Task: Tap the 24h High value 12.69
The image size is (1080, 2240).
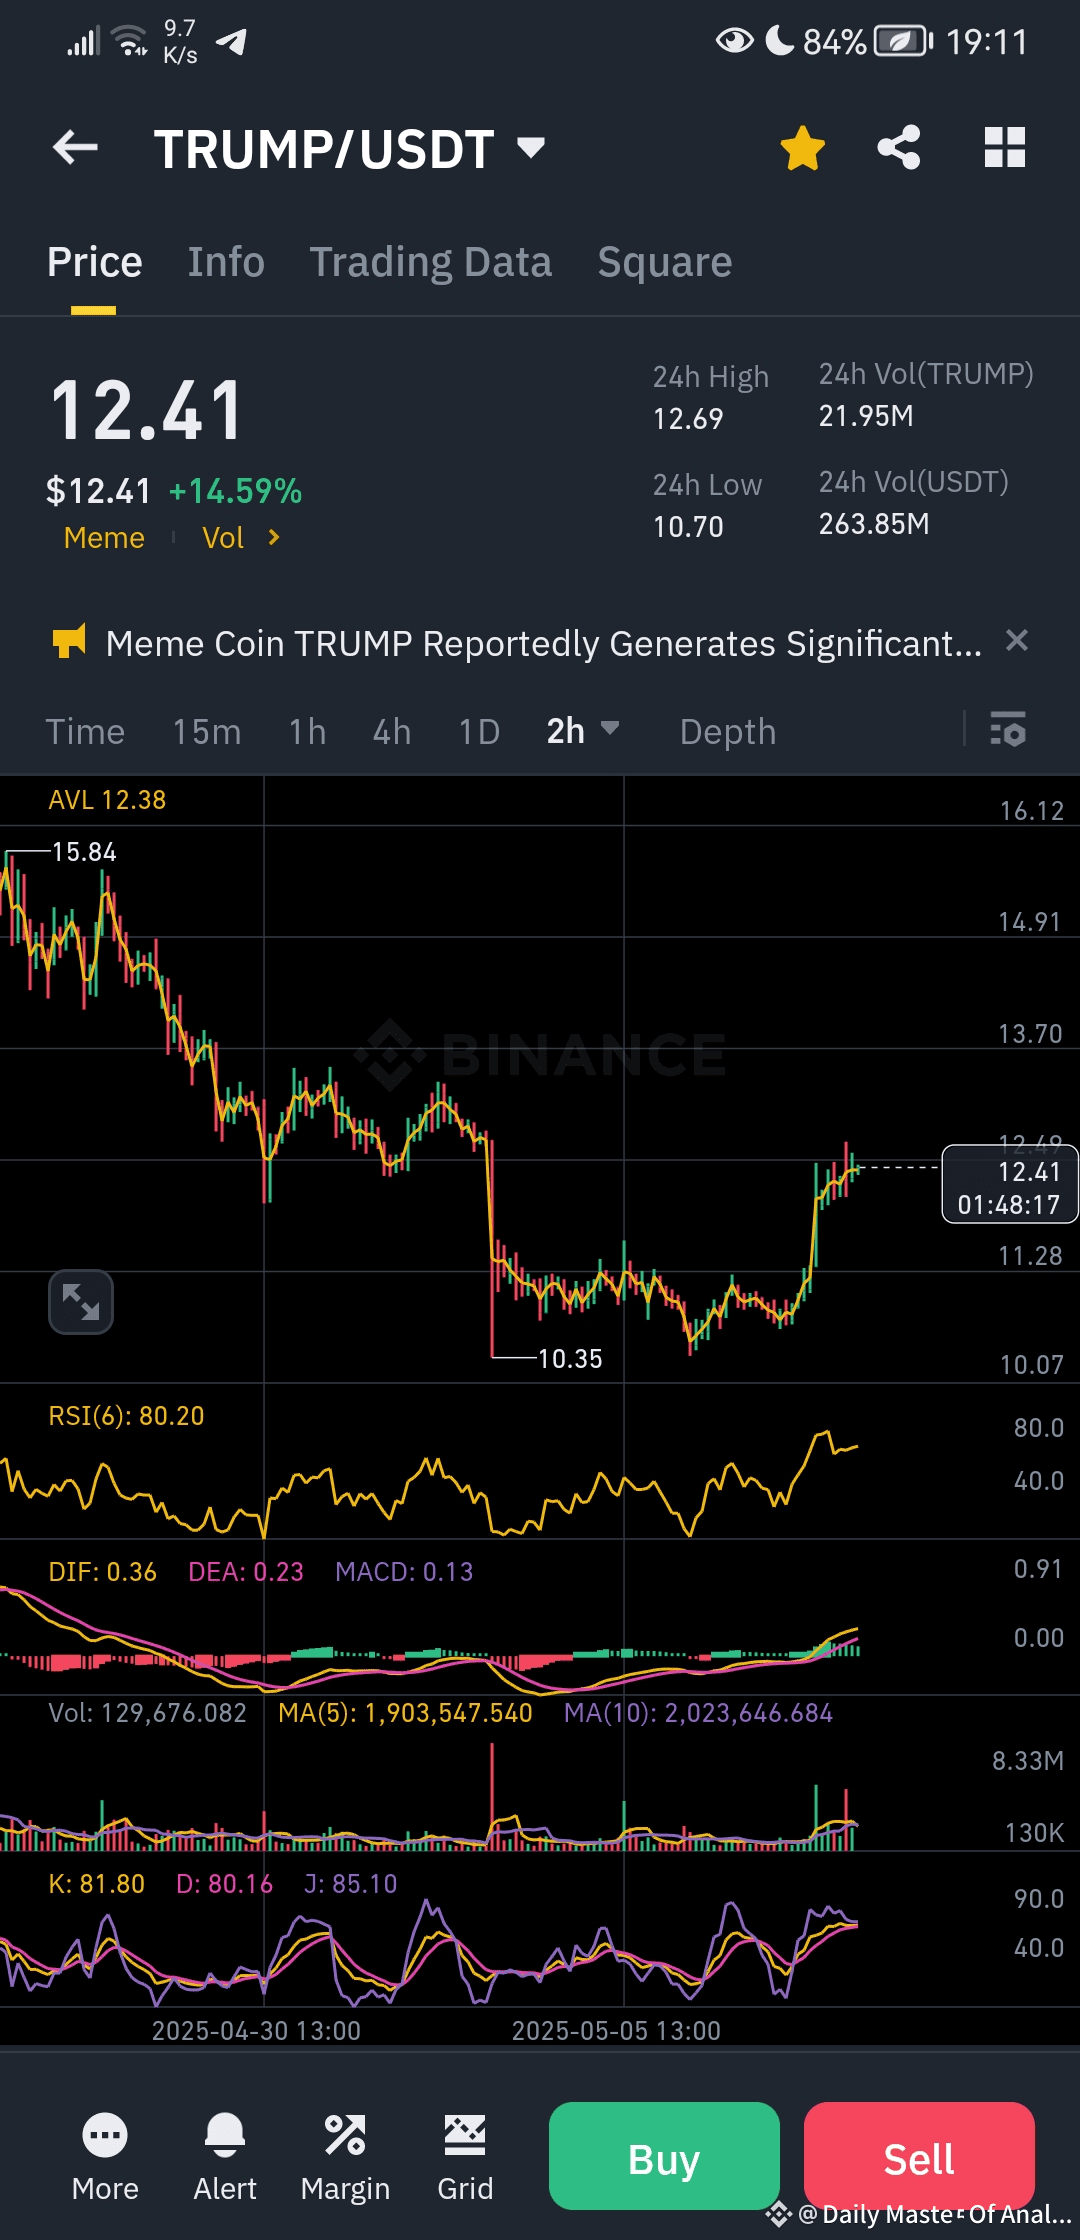Action: coord(688,419)
